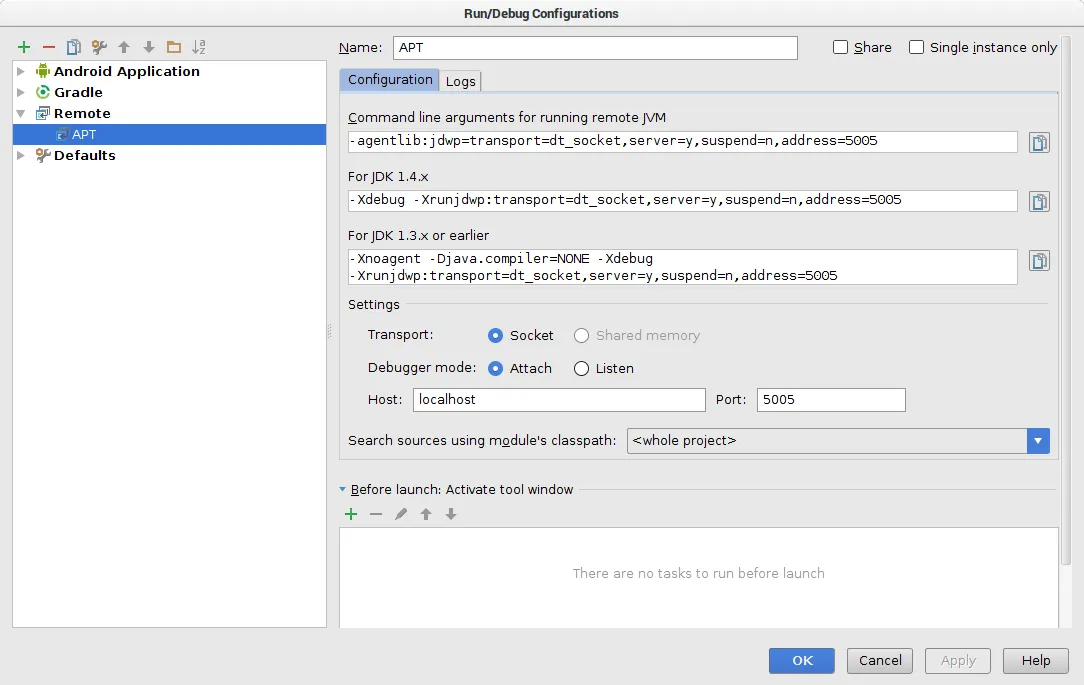Select Socket transport radio button
The height and width of the screenshot is (685, 1084).
(495, 335)
